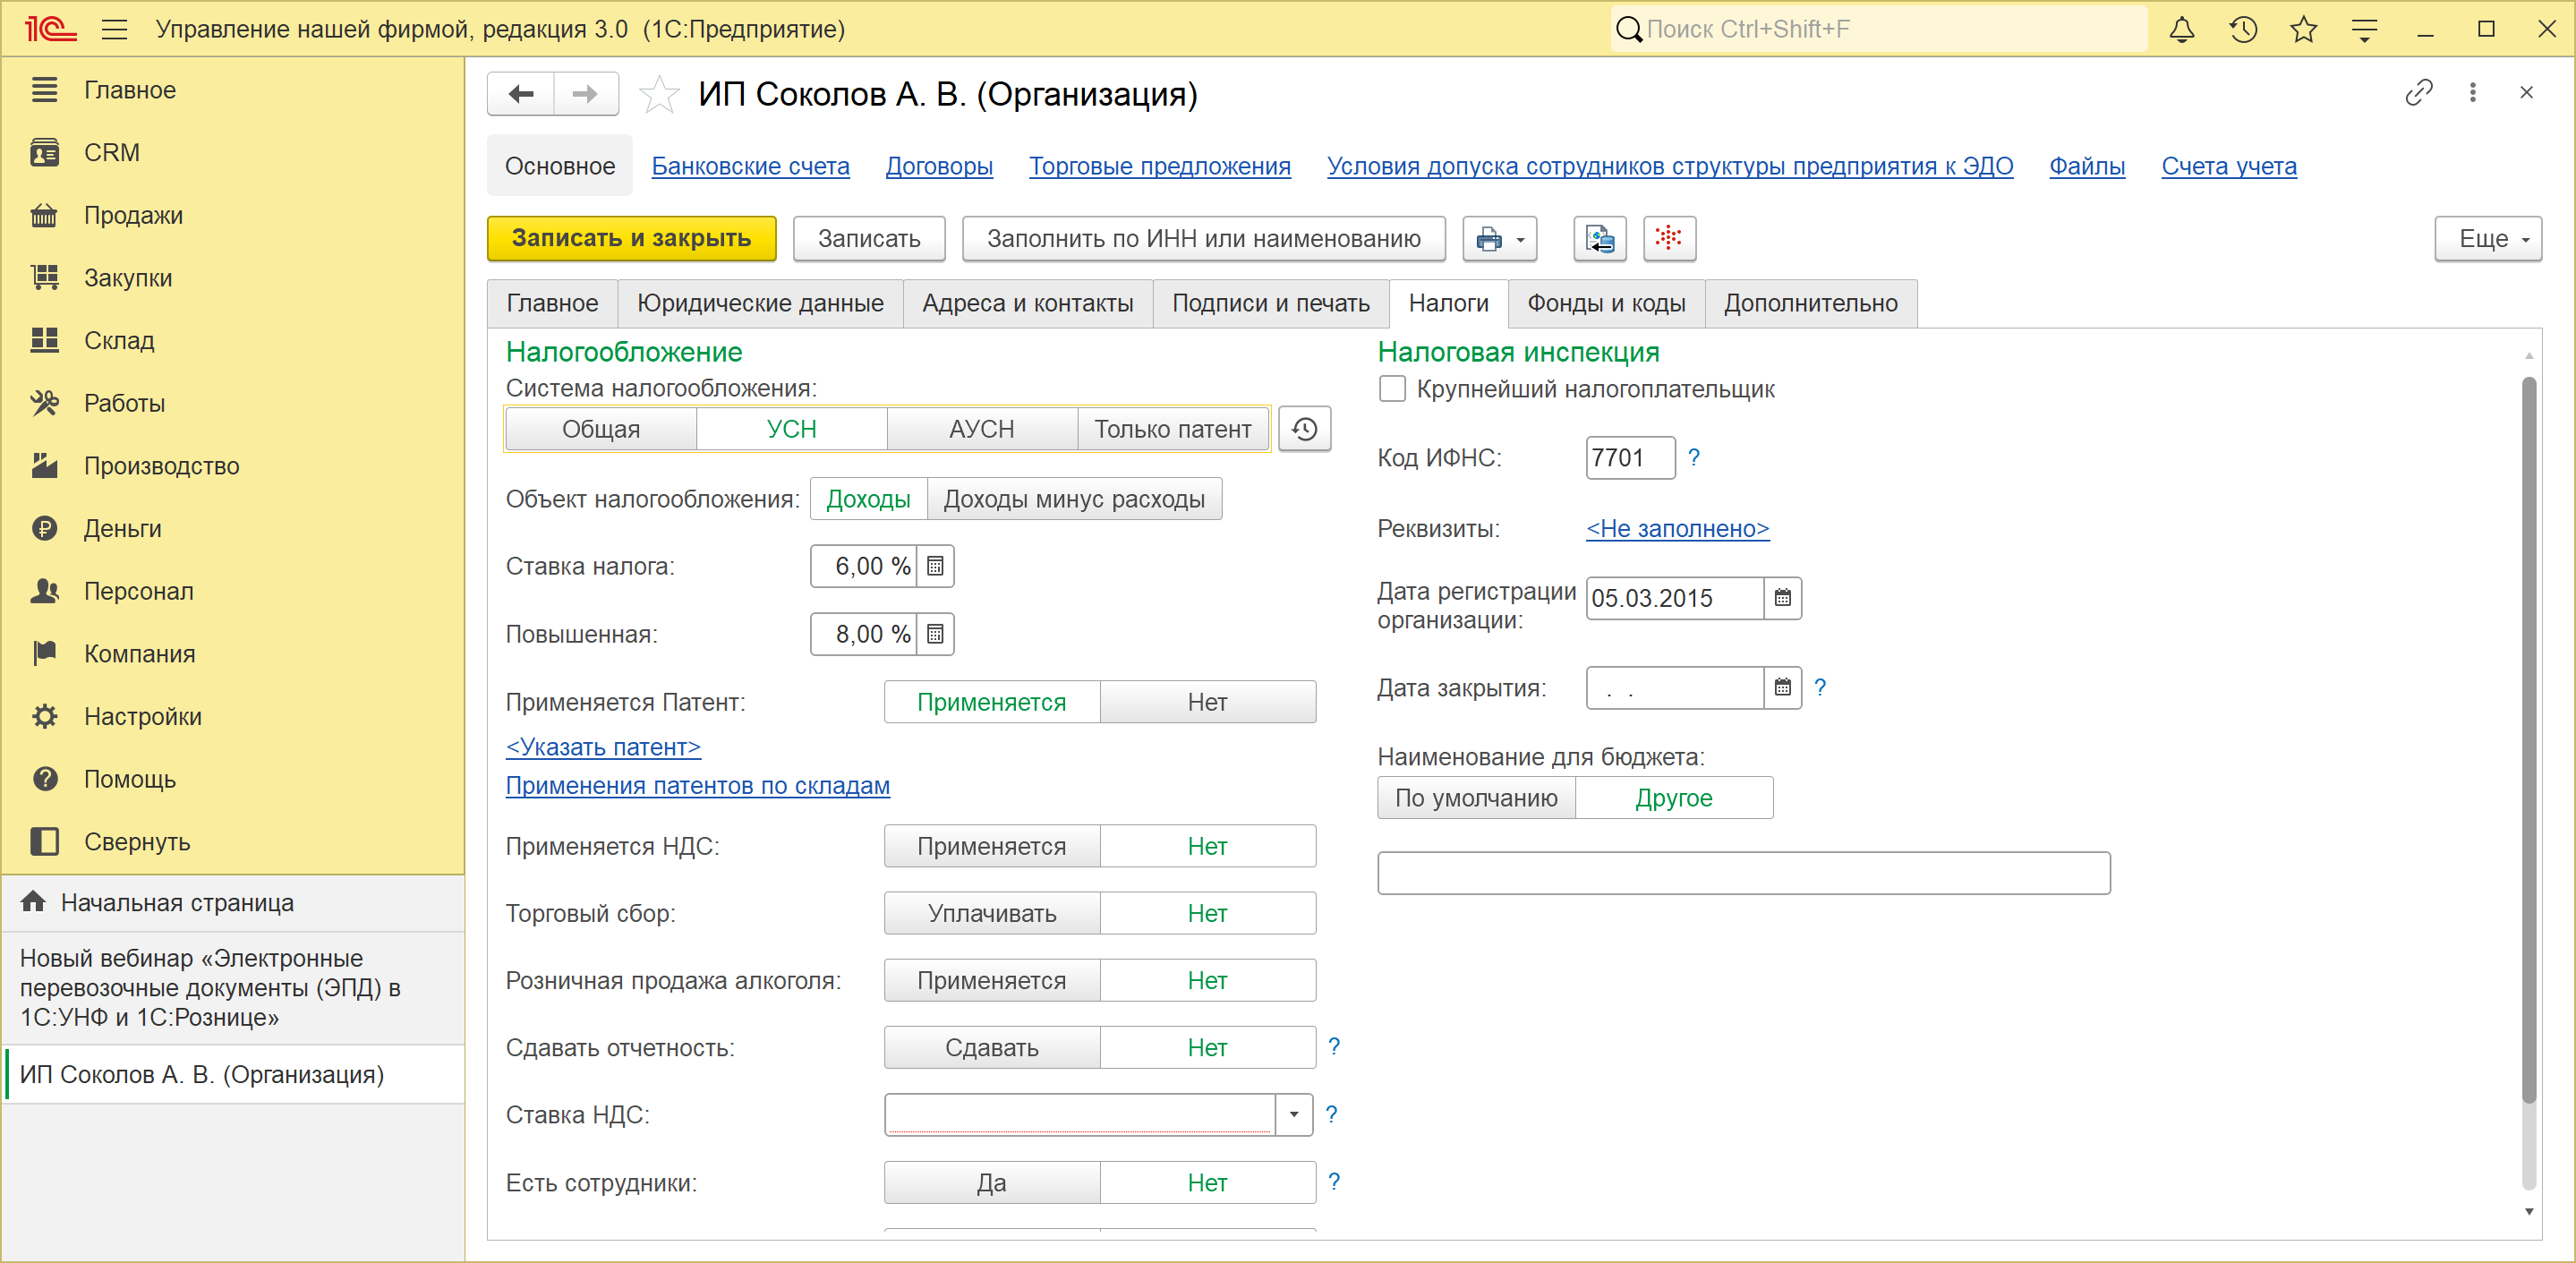Open history clock icon in title bar
This screenshot has width=2576, height=1263.
pos(2243,30)
